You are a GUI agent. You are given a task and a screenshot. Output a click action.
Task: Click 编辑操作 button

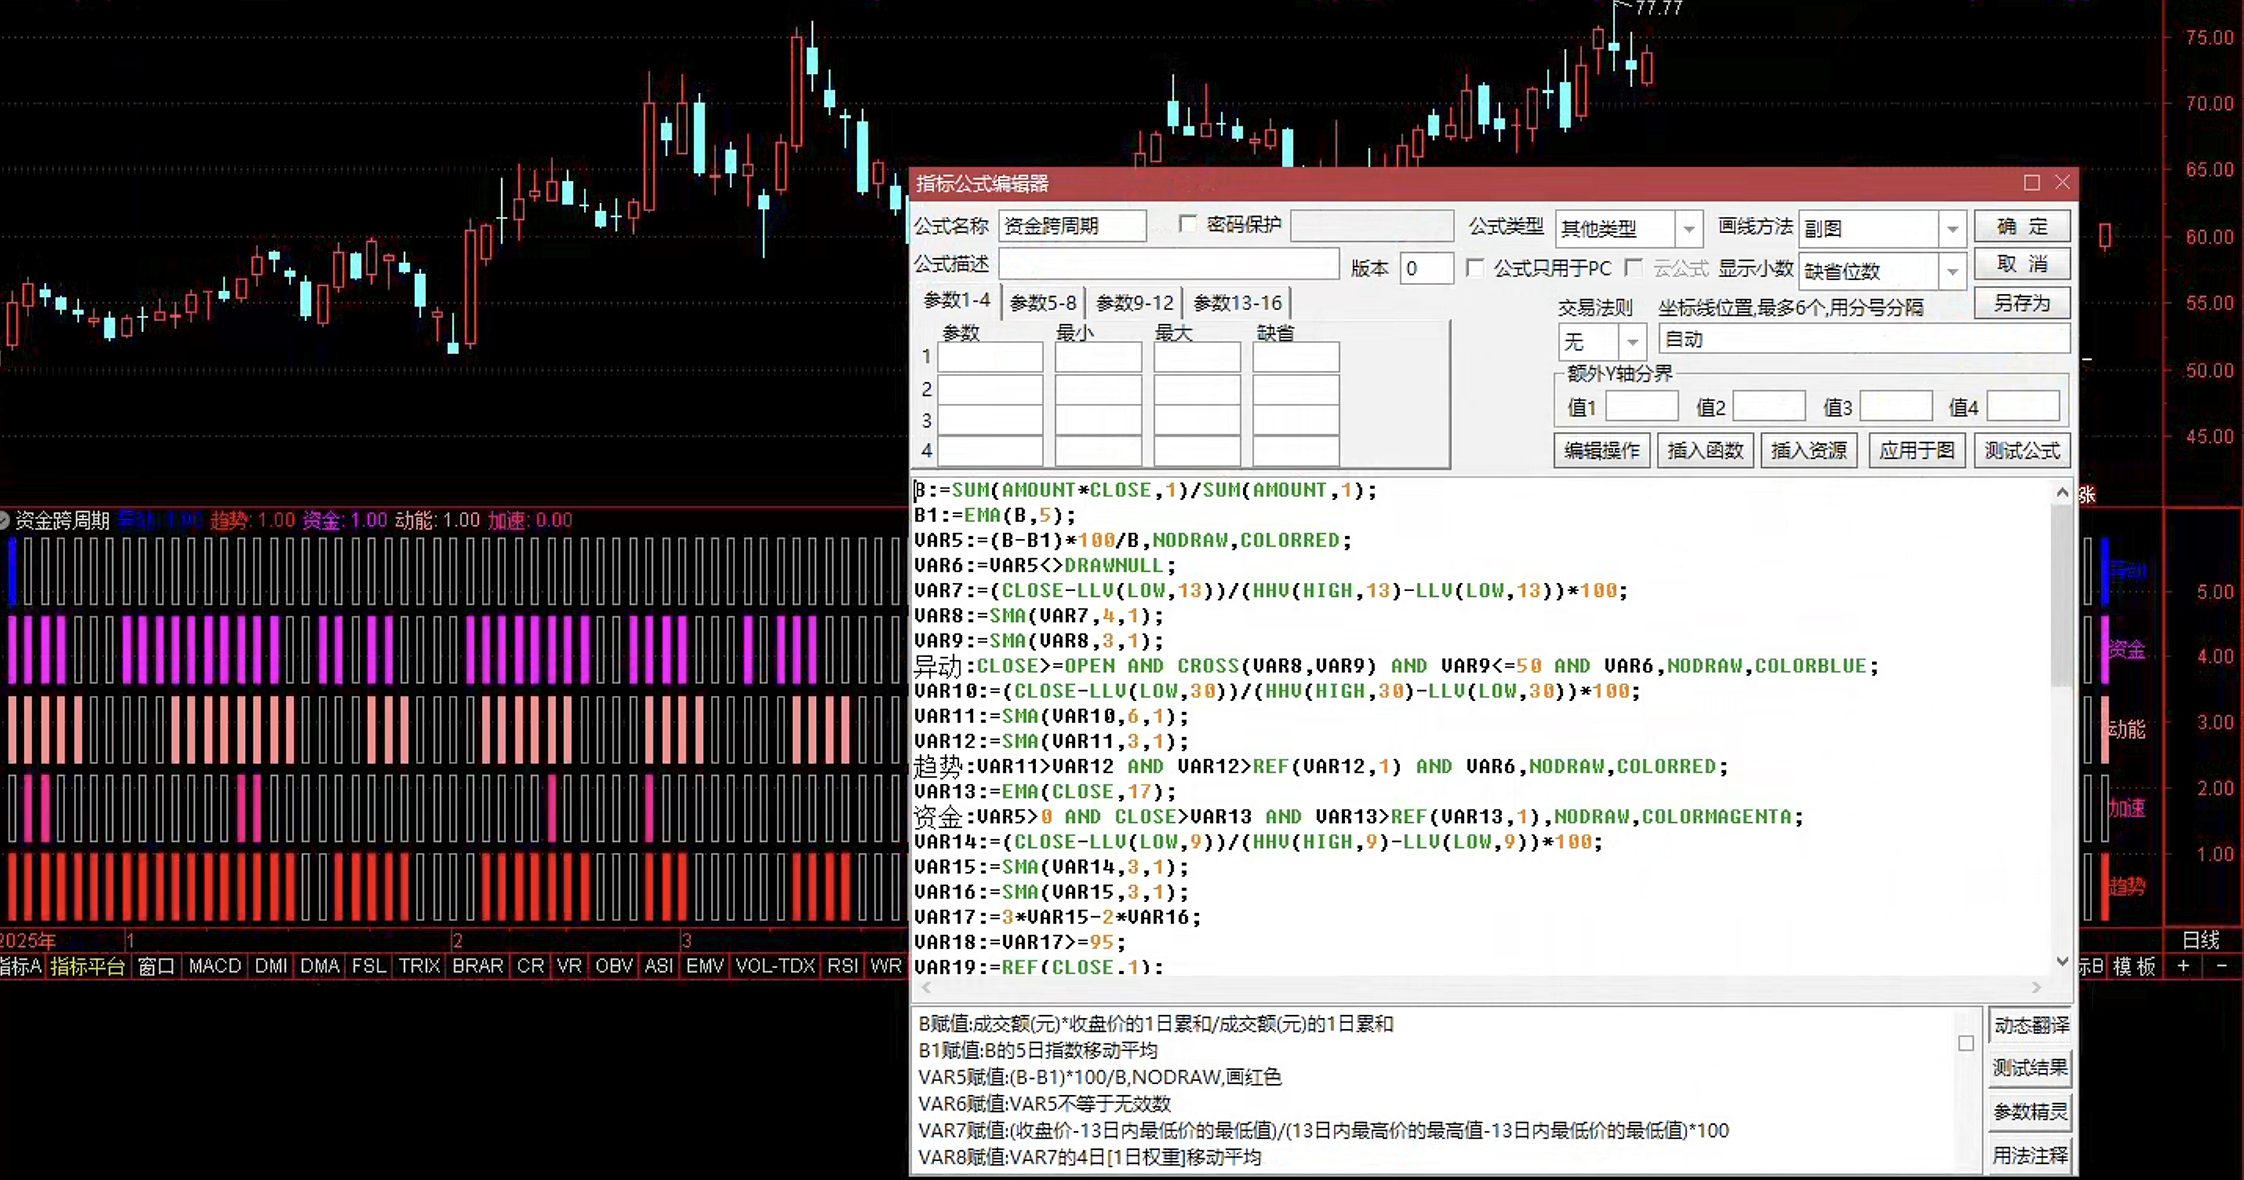(x=1602, y=451)
